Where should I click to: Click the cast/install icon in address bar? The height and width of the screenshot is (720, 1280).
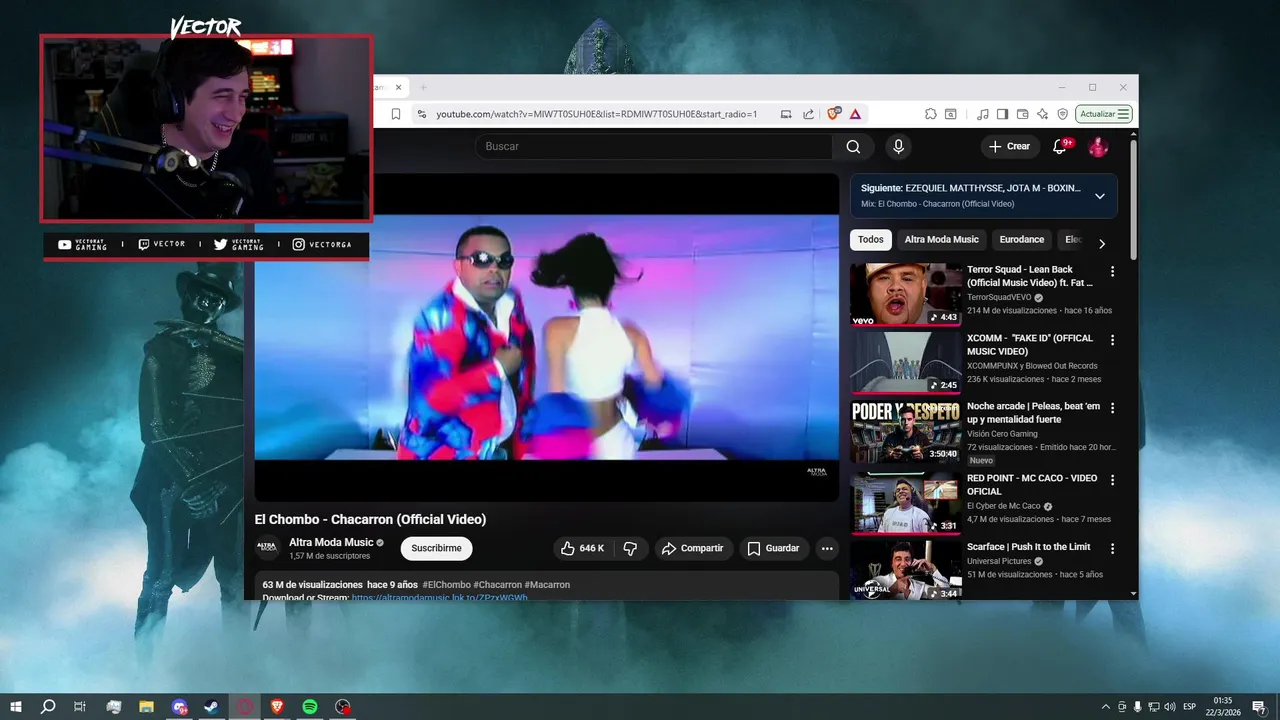786,114
